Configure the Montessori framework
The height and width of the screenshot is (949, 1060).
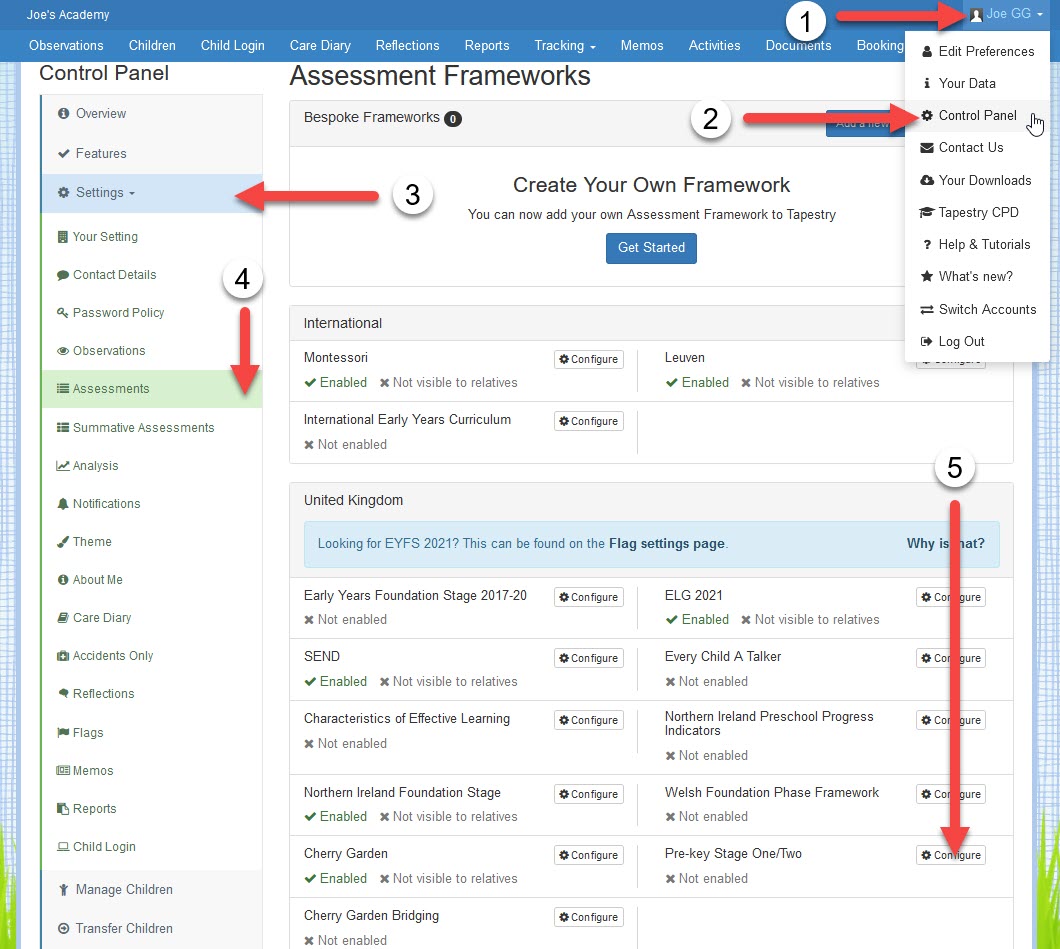589,359
